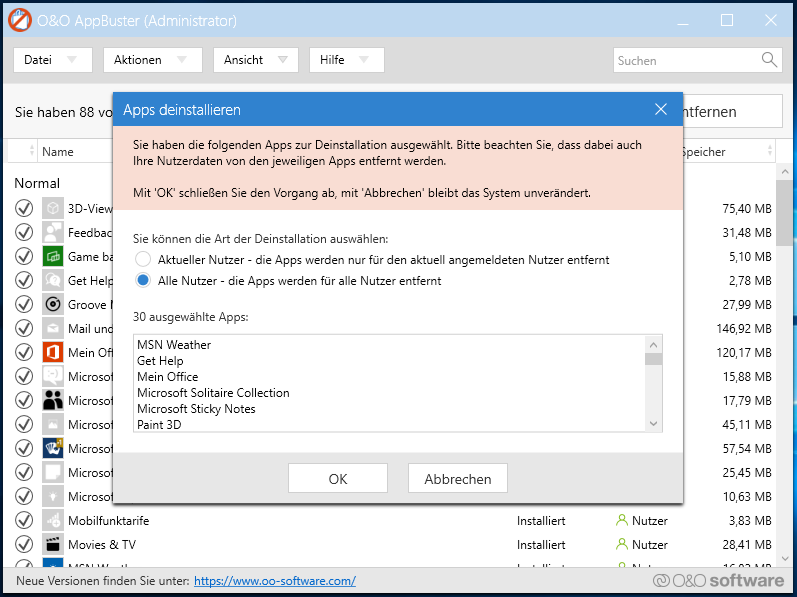Open the Ansicht dropdown menu
Image resolution: width=797 pixels, height=597 pixels.
click(255, 60)
